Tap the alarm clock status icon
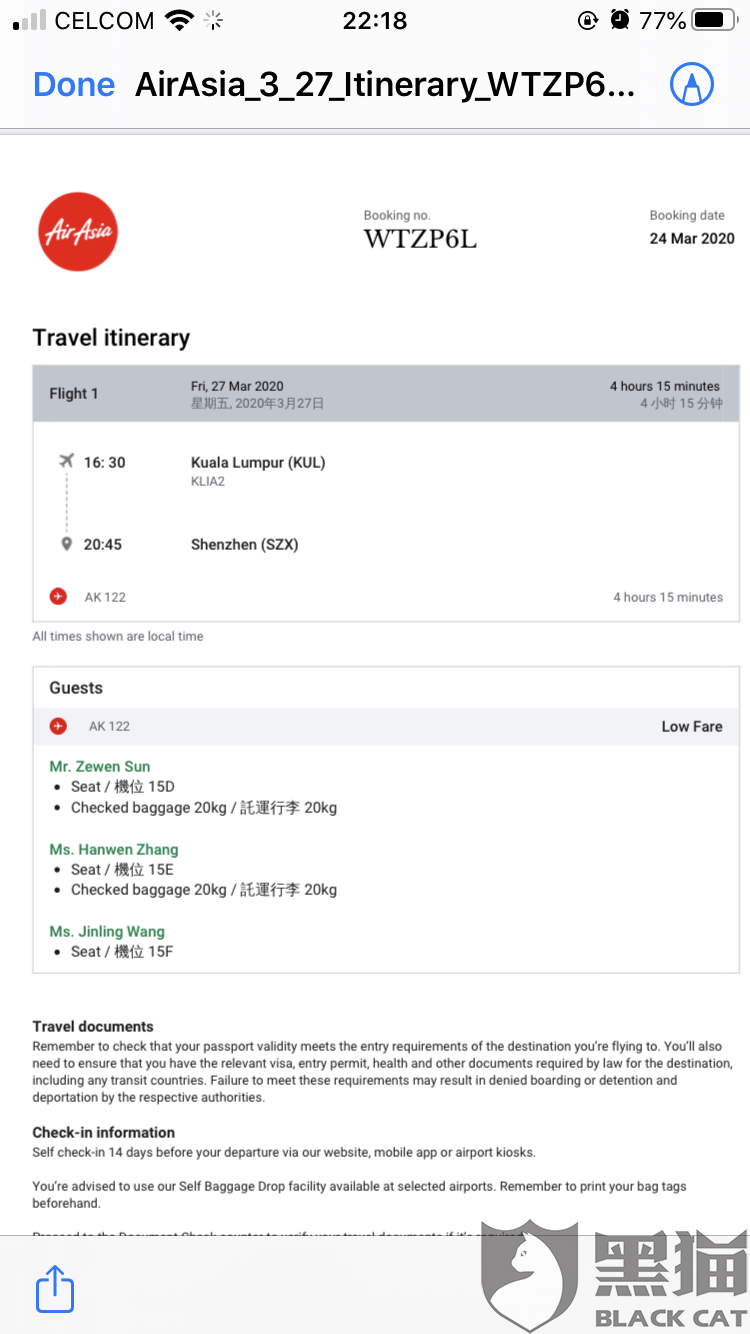The height and width of the screenshot is (1334, 750). pos(621,20)
